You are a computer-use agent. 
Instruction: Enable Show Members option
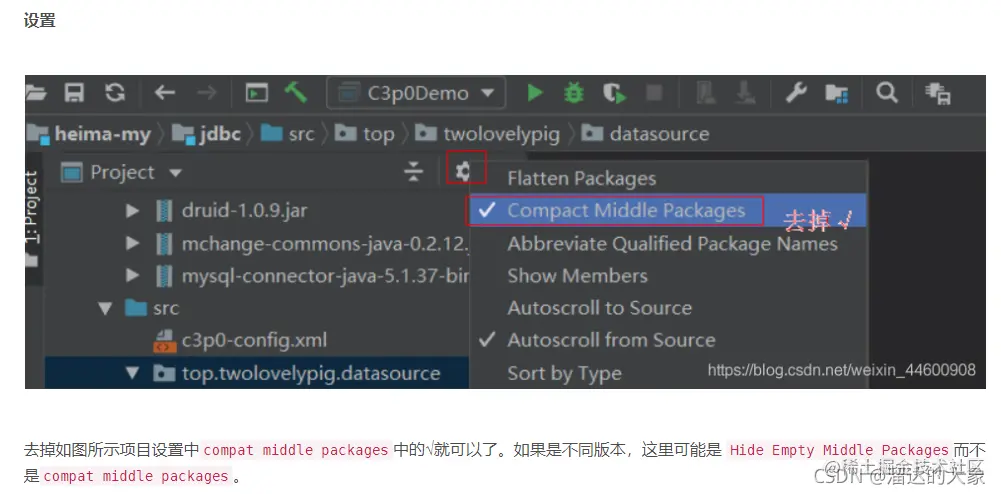pyautogui.click(x=667, y=276)
